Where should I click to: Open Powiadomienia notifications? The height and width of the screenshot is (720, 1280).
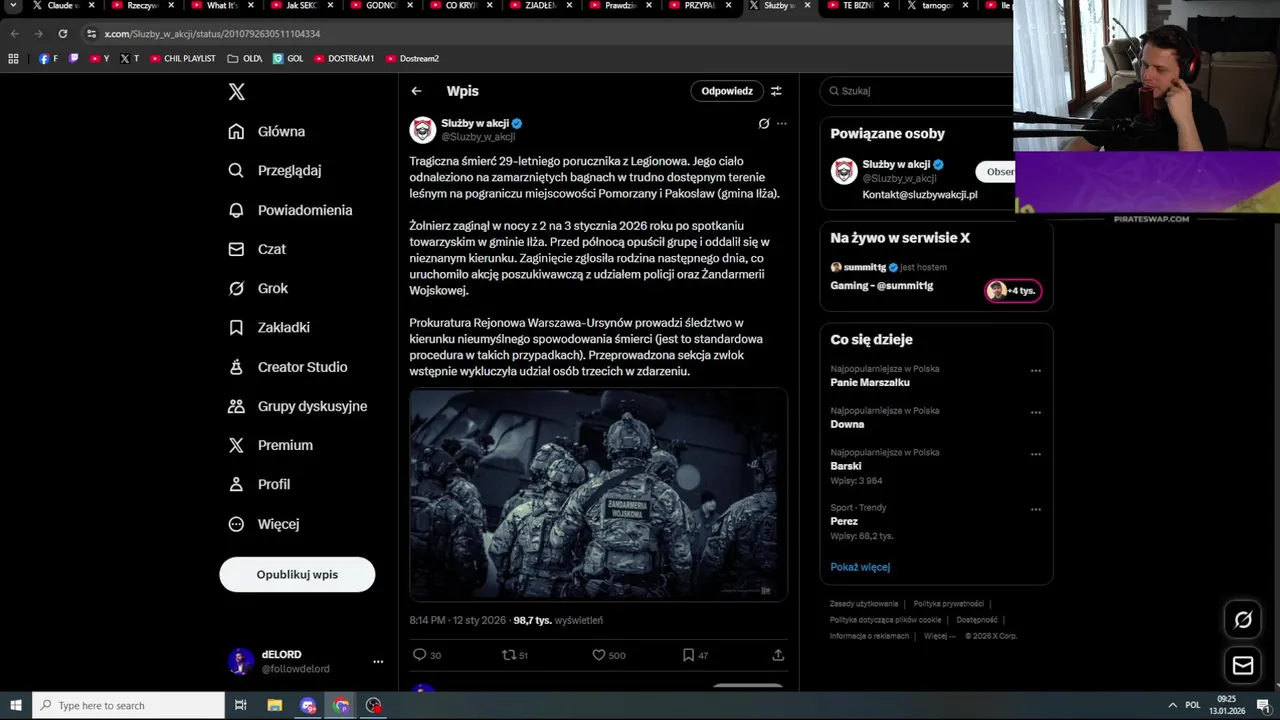(x=290, y=210)
